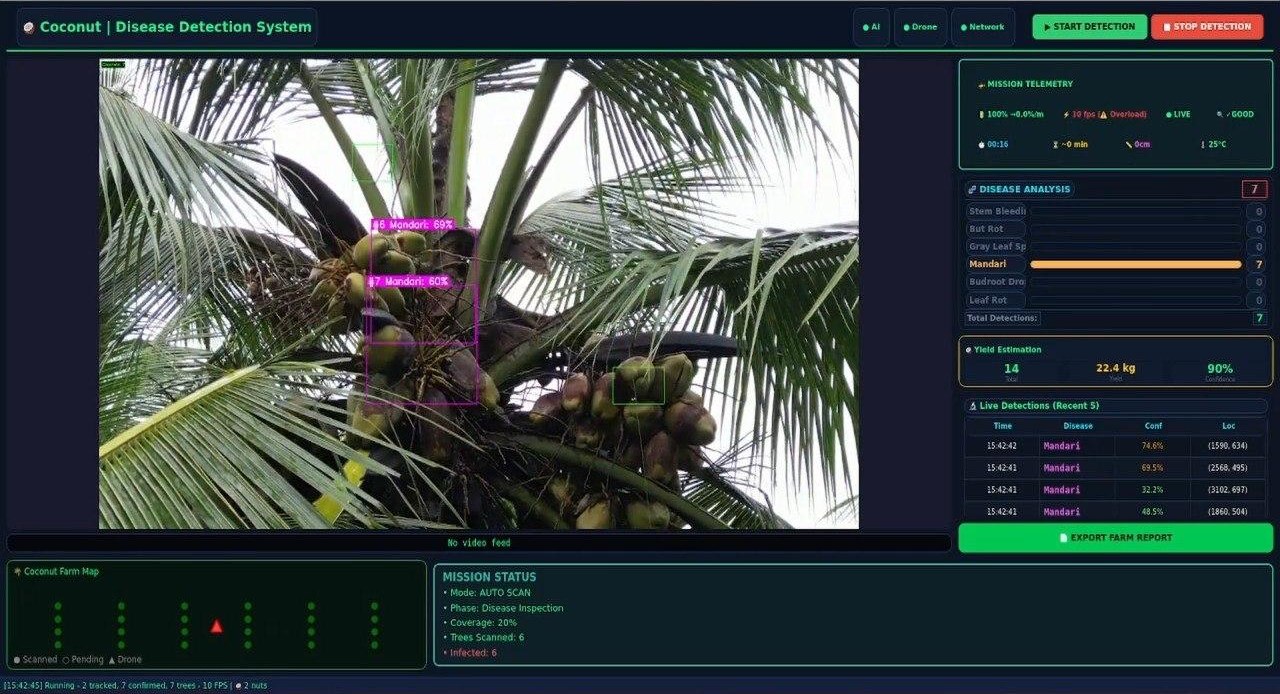The image size is (1280, 694).
Task: Click the No video feed status bar
Action: click(x=479, y=543)
